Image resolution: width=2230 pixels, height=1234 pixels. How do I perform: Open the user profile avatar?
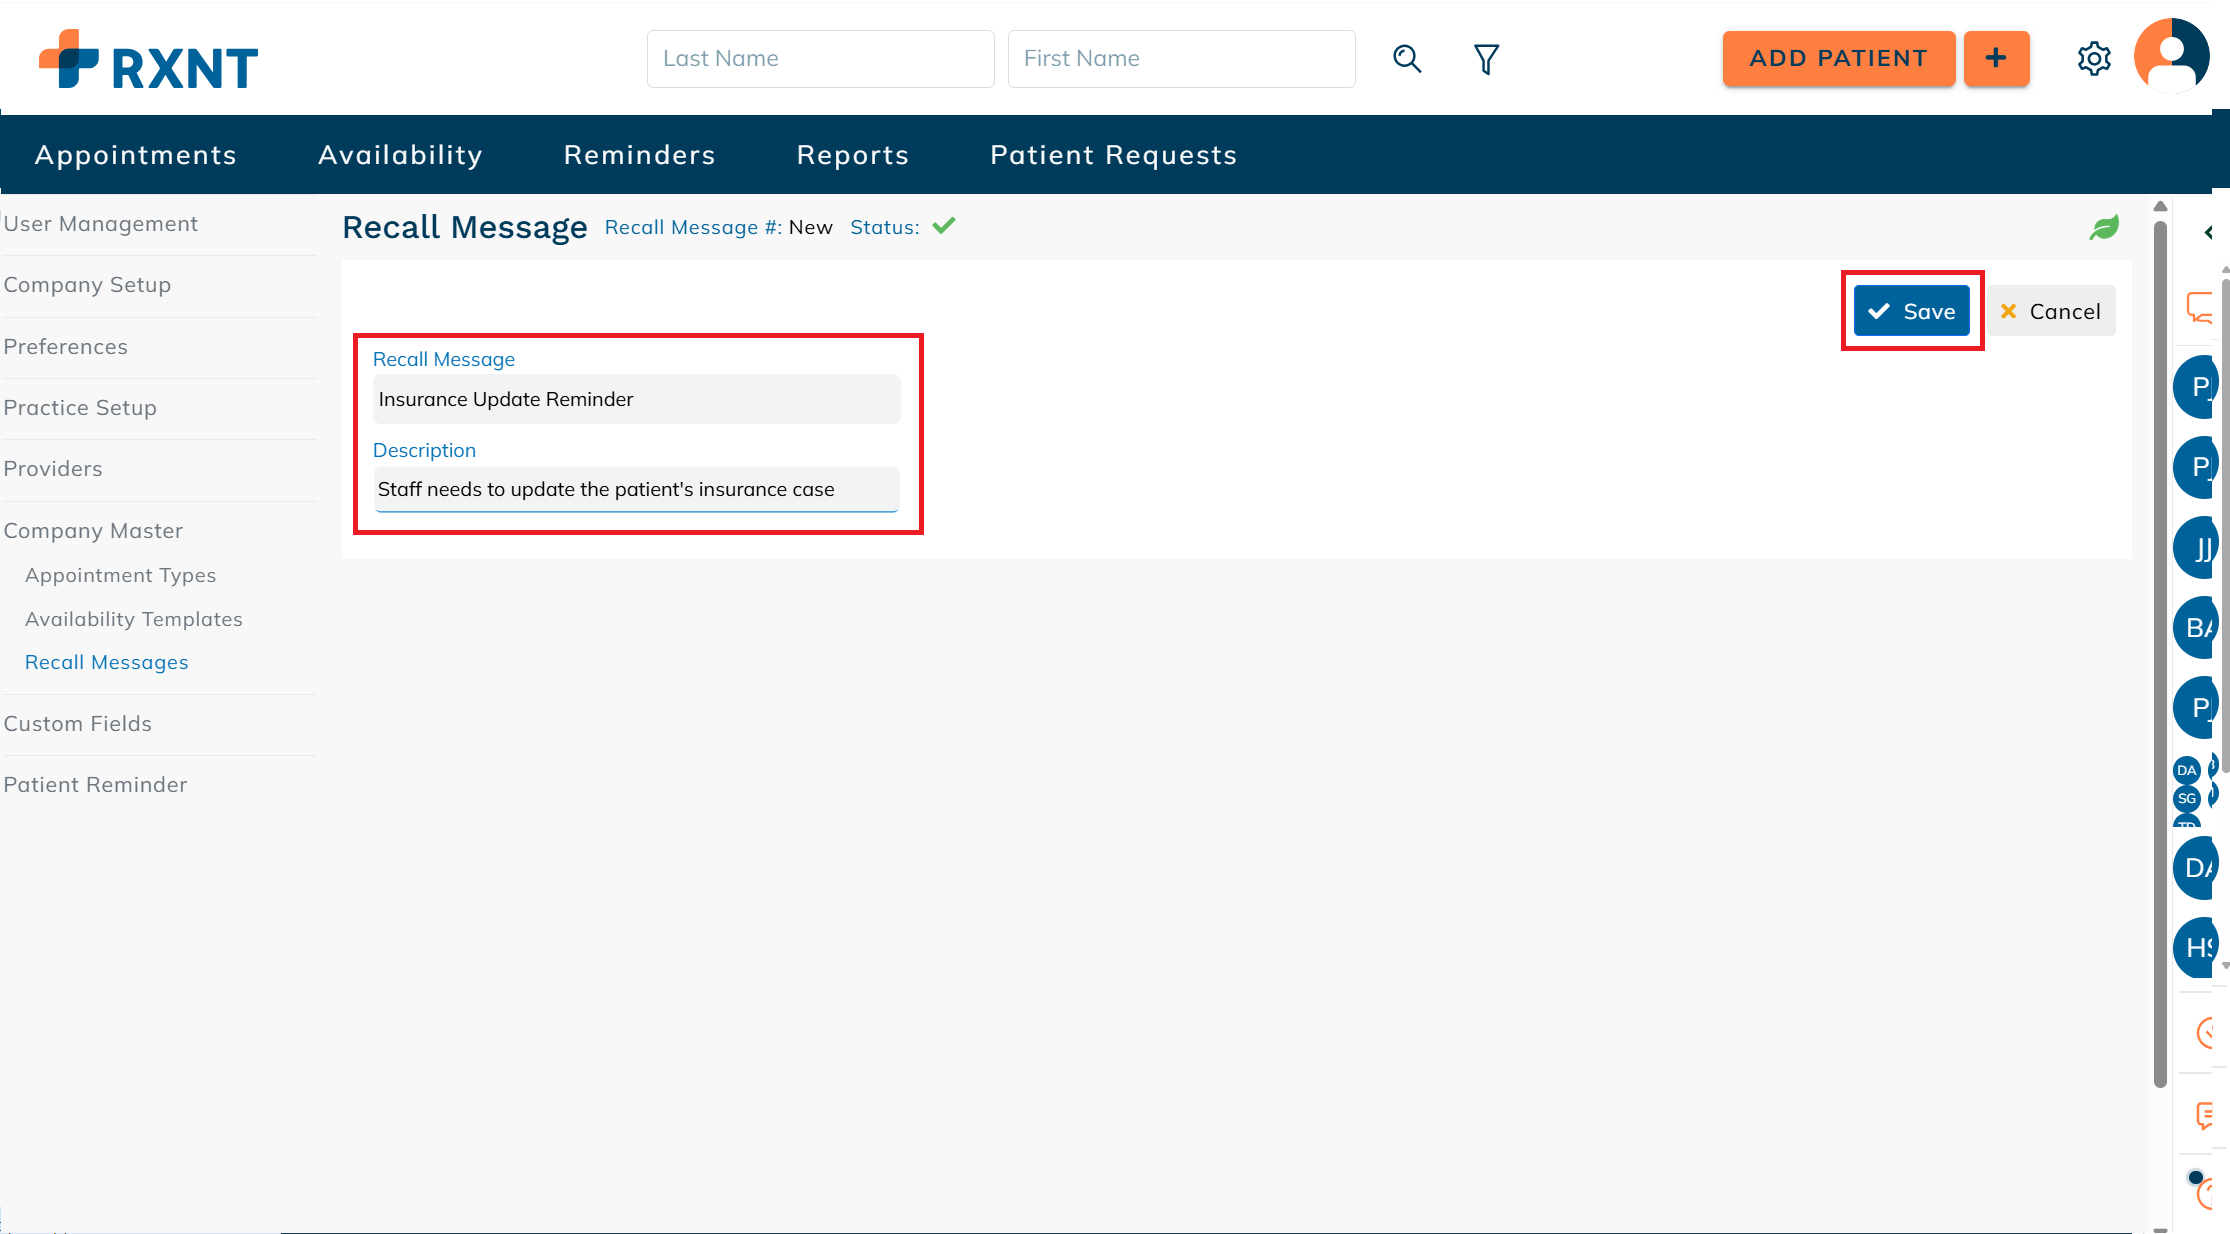point(2171,56)
